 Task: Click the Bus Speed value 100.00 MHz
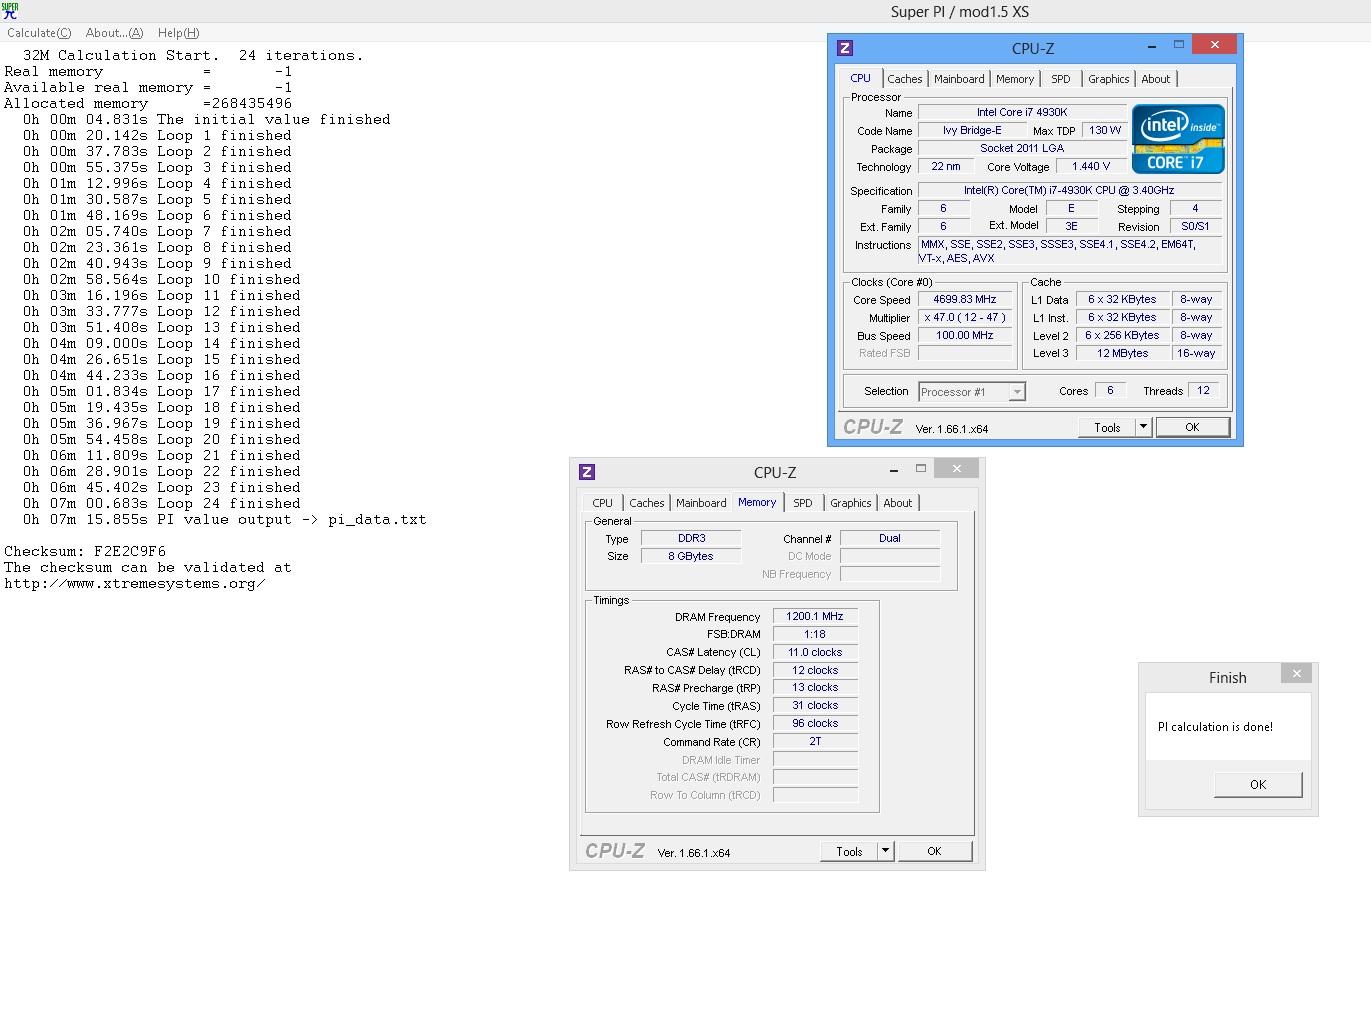pos(965,335)
